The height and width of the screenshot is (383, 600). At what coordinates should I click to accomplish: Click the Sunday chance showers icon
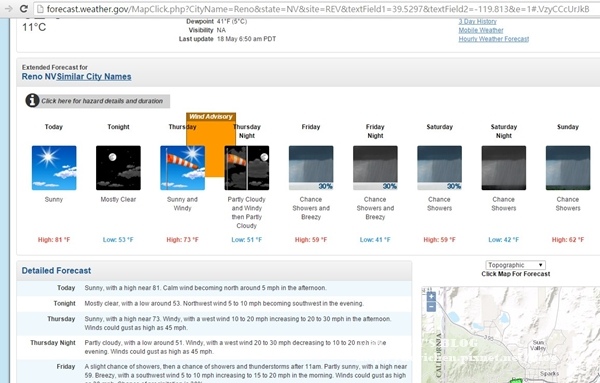coord(568,168)
